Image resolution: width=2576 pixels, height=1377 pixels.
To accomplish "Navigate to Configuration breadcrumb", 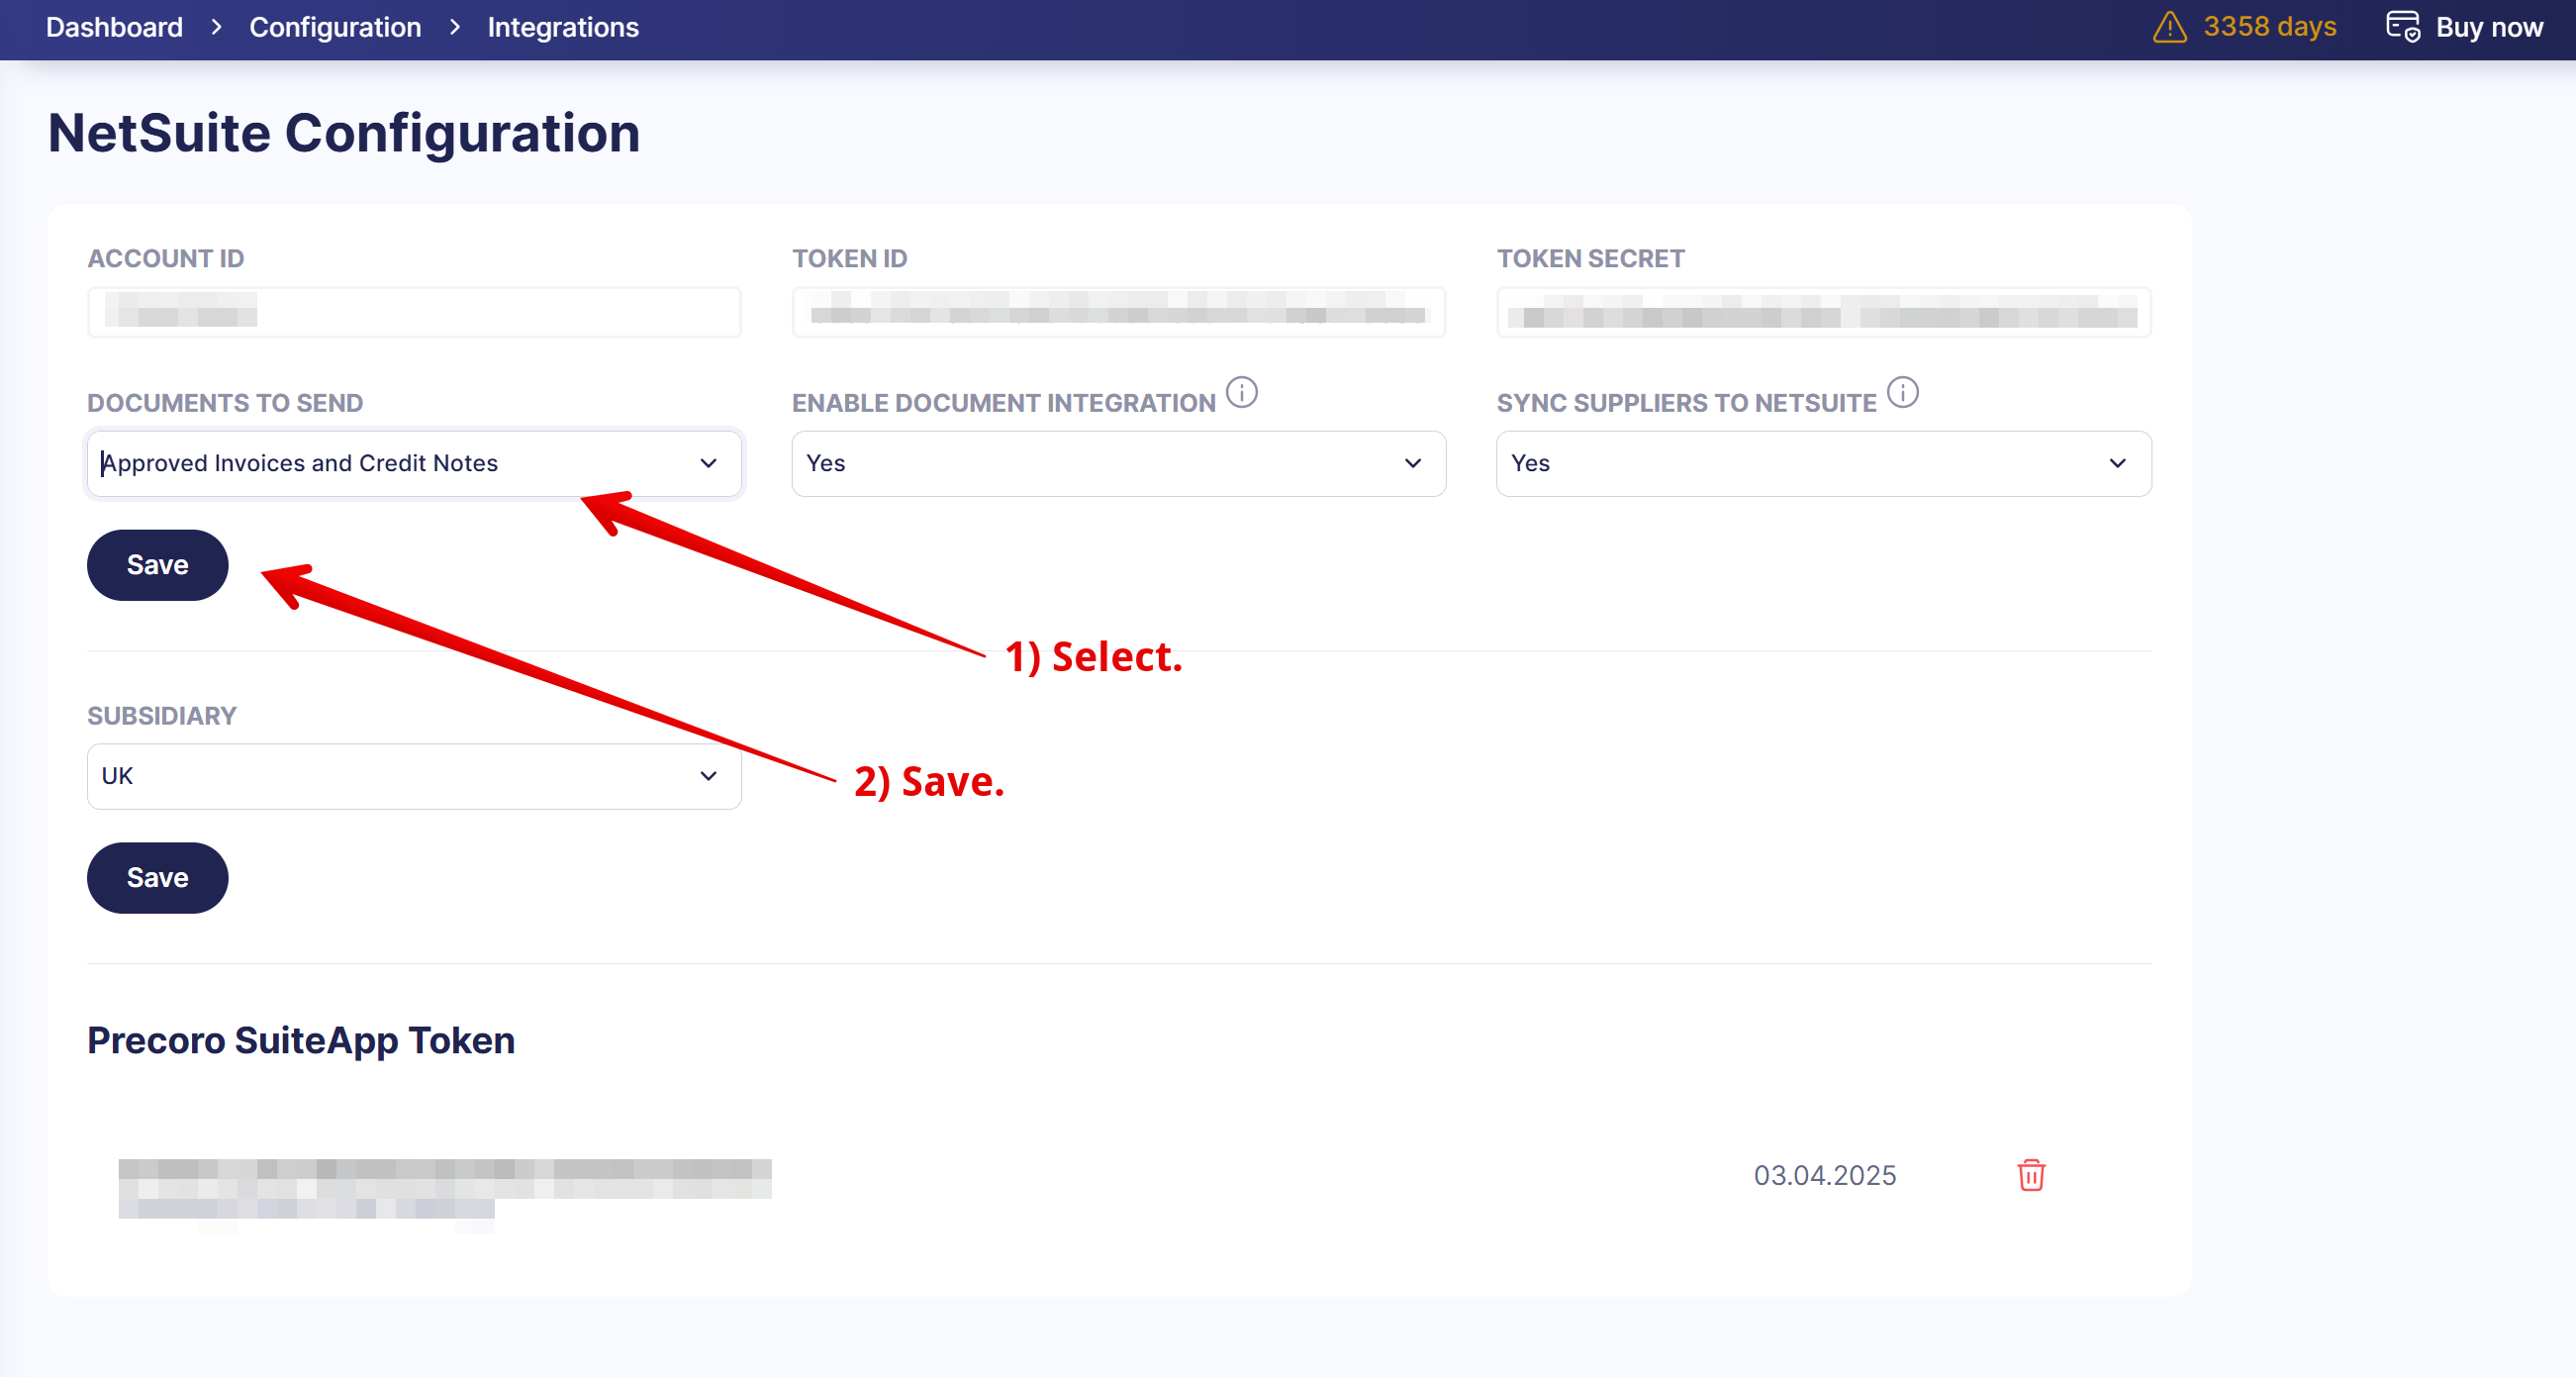I will 335,27.
